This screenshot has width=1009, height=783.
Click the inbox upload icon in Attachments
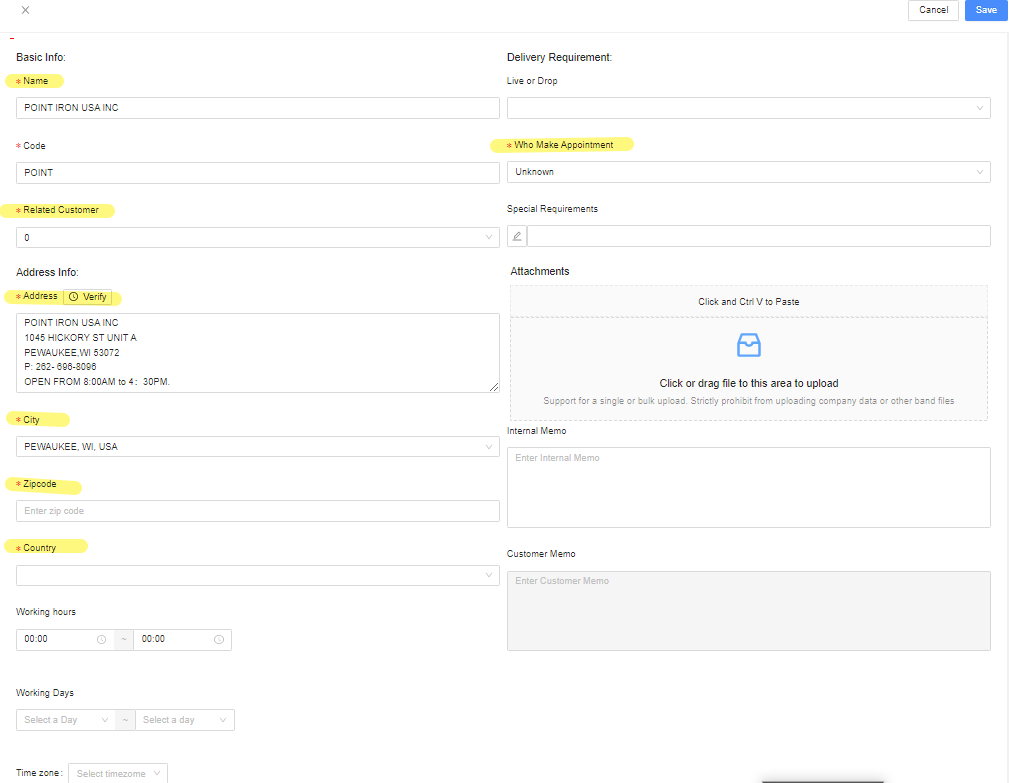[x=748, y=345]
